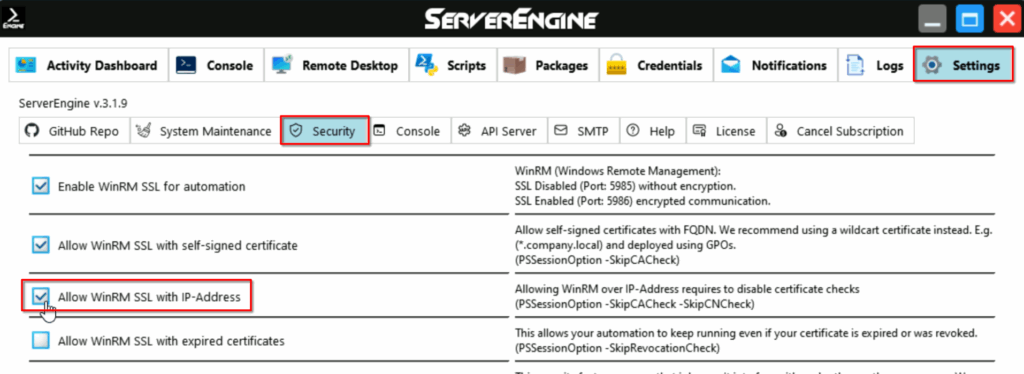Image resolution: width=1024 pixels, height=374 pixels.
Task: Click the GitHub octocat icon
Action: 32,131
